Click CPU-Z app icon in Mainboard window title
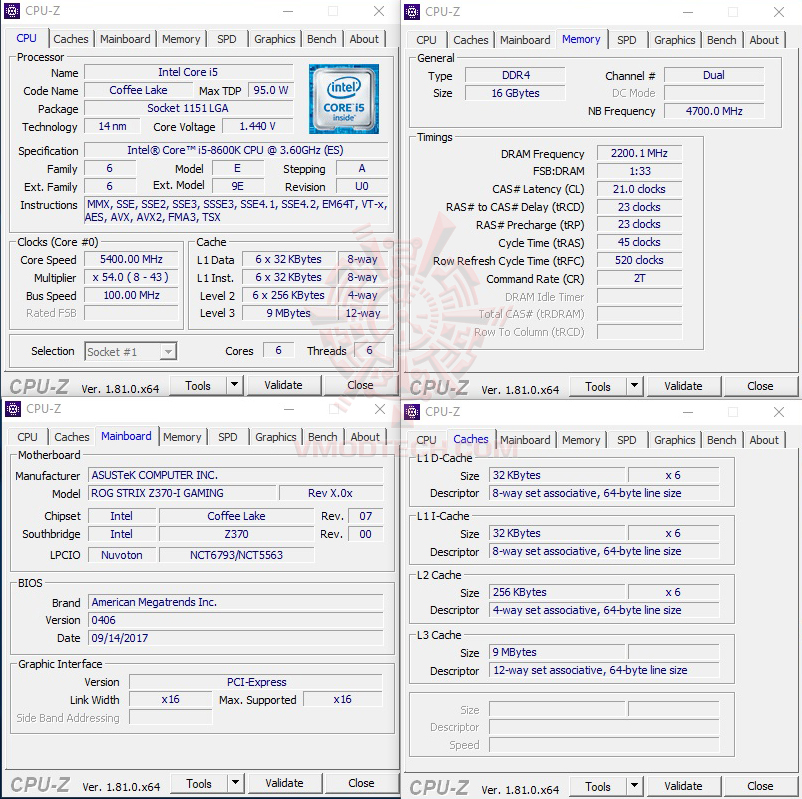 tap(13, 409)
